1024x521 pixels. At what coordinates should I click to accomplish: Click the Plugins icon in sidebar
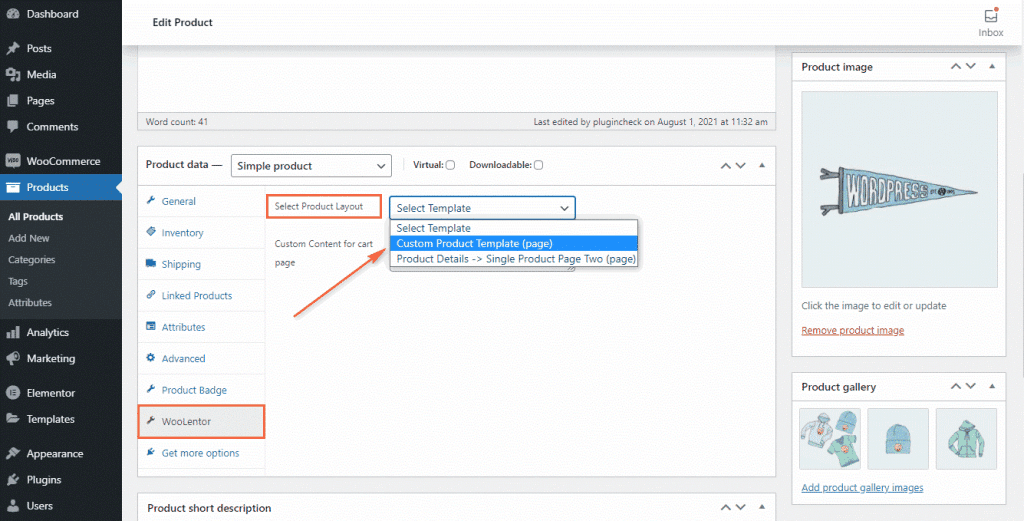coord(13,480)
